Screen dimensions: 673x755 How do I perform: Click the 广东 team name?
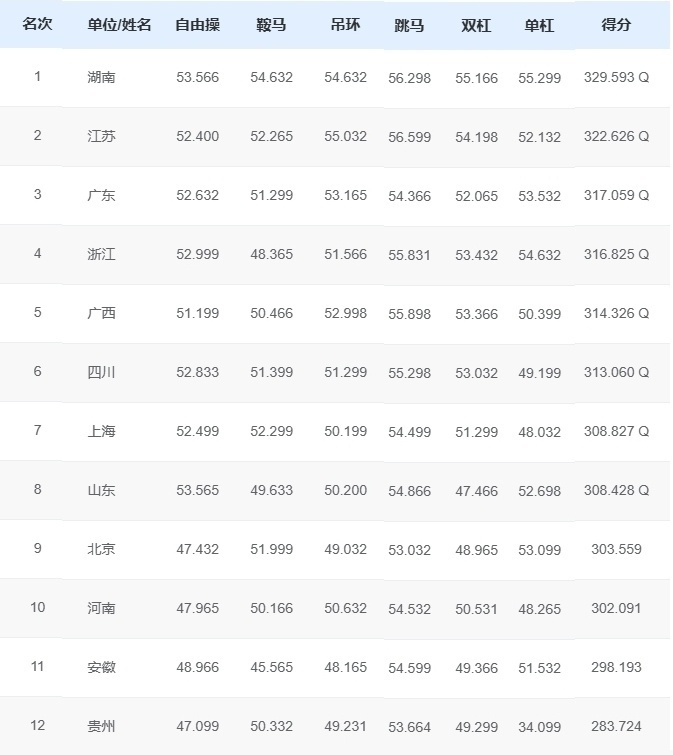(x=101, y=195)
